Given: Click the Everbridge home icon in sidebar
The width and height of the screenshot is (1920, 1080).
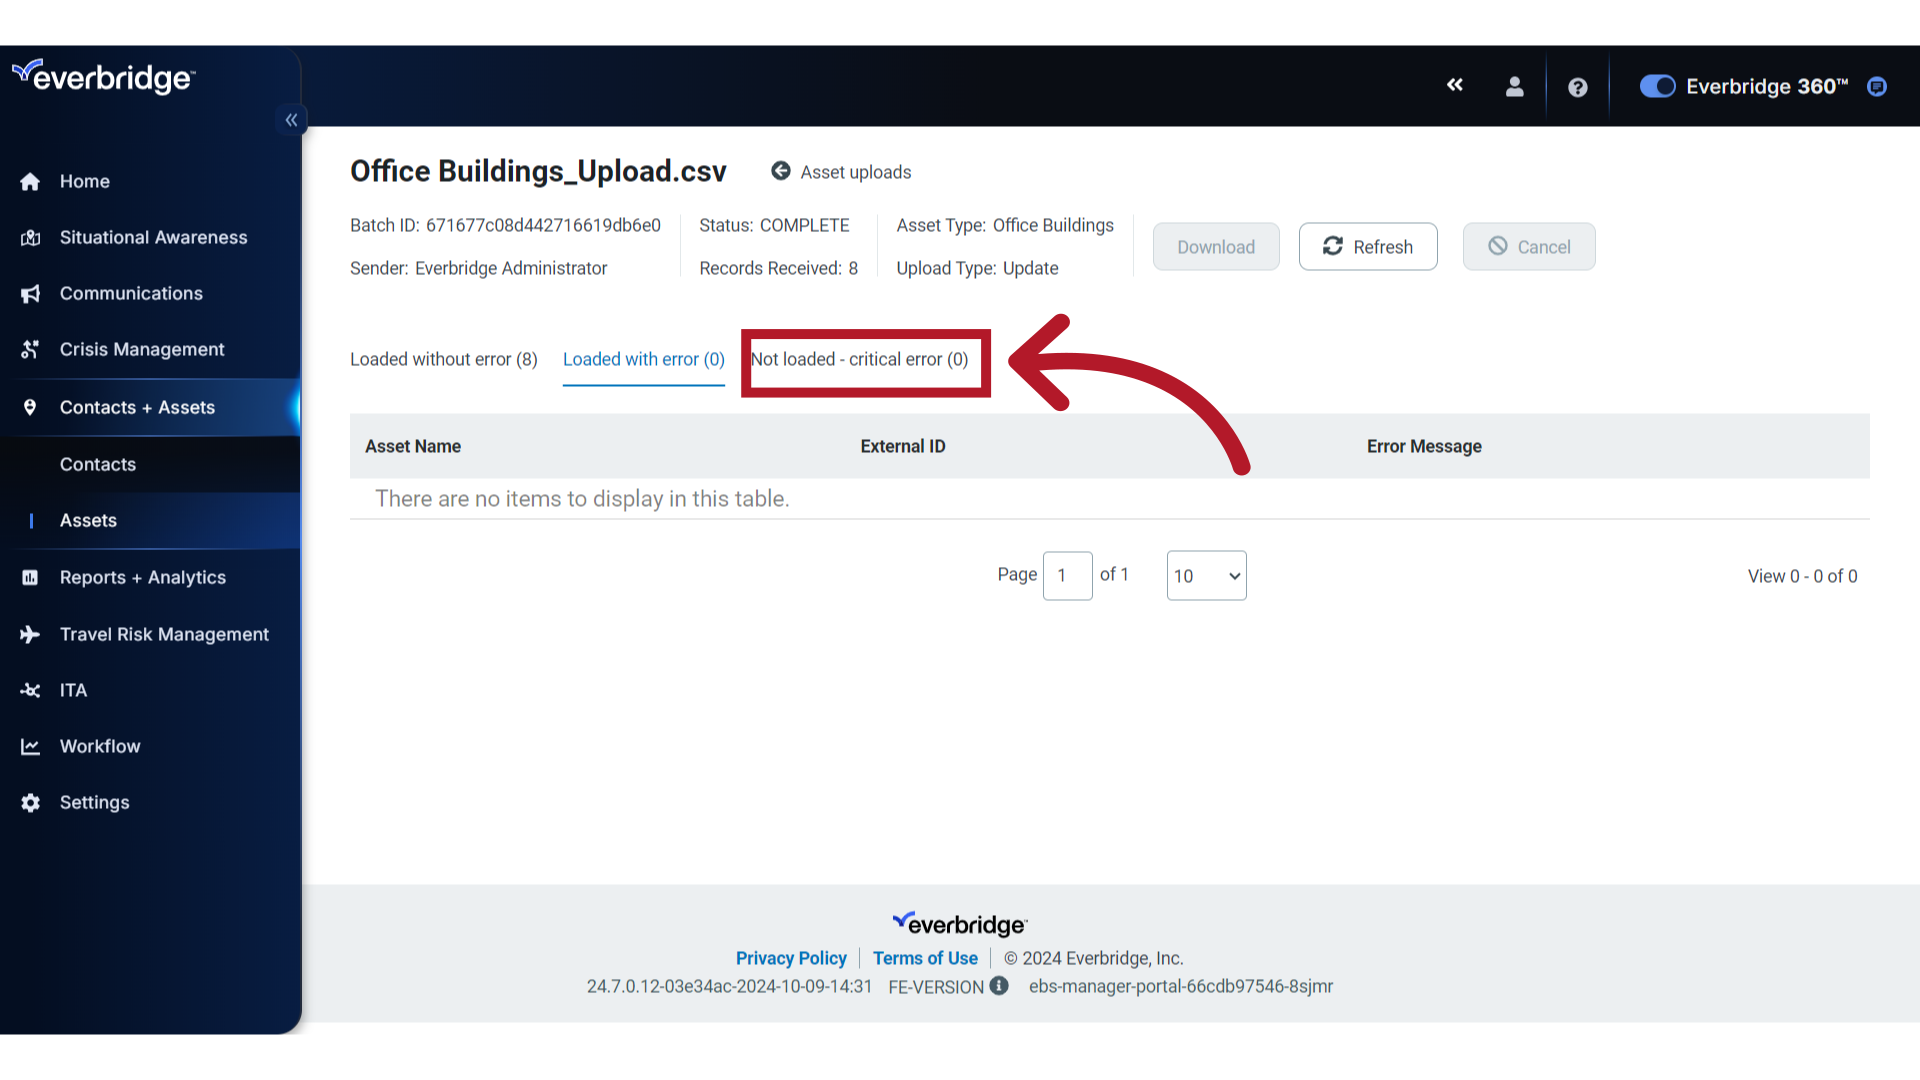Looking at the screenshot, I should tap(32, 181).
